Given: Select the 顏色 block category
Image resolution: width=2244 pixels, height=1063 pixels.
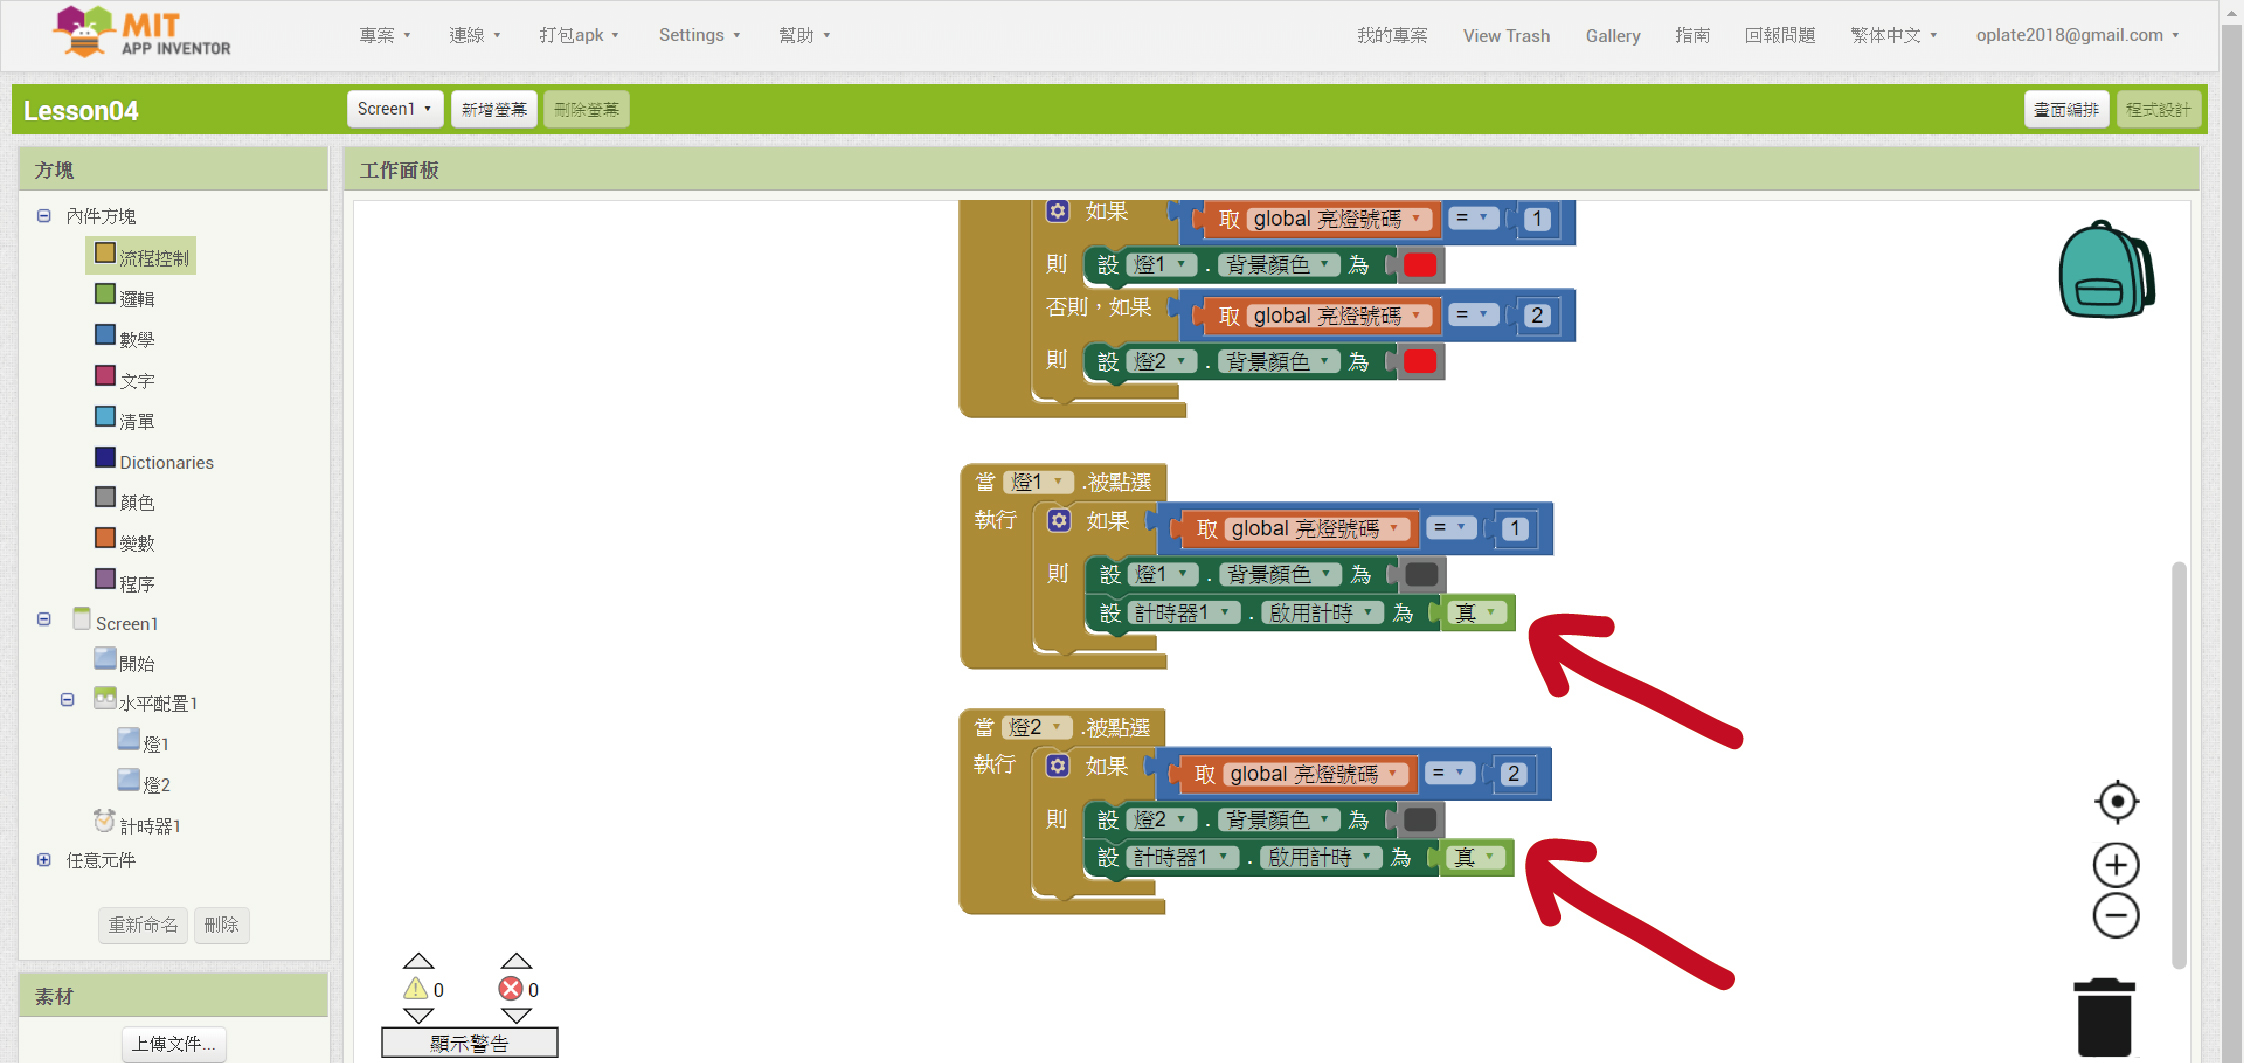Looking at the screenshot, I should point(126,501).
